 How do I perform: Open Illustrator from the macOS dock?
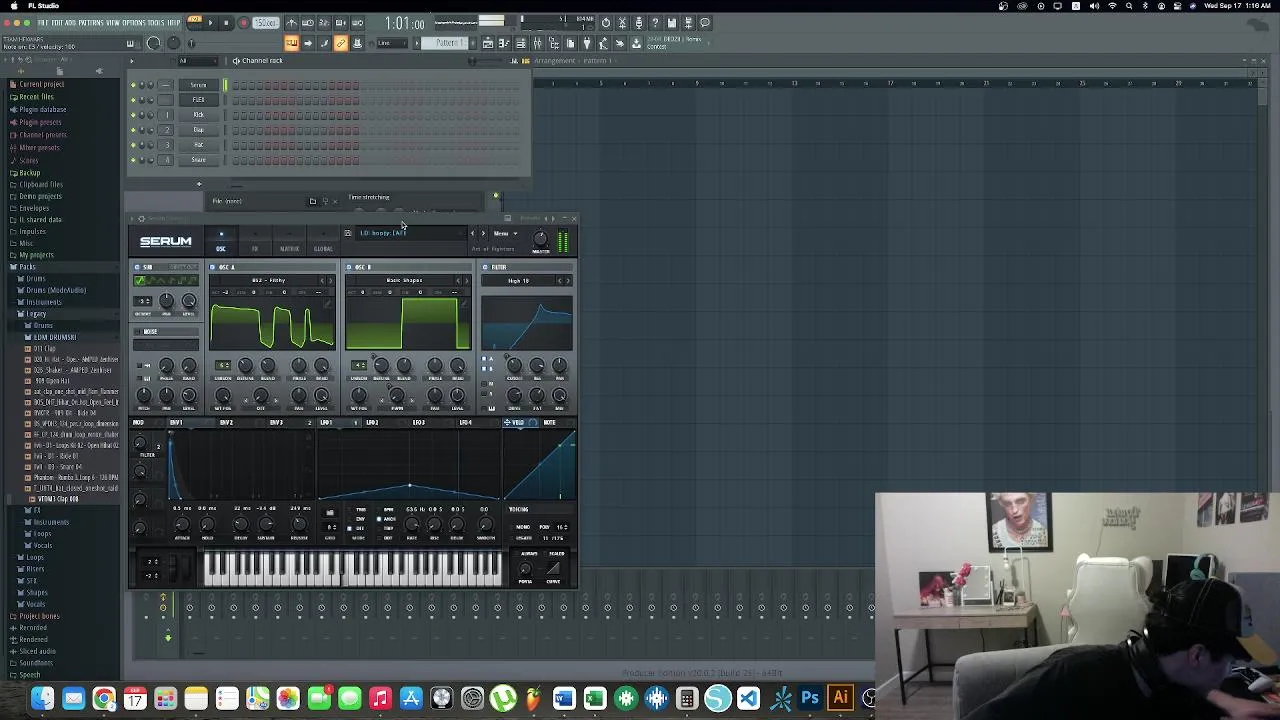(x=840, y=698)
